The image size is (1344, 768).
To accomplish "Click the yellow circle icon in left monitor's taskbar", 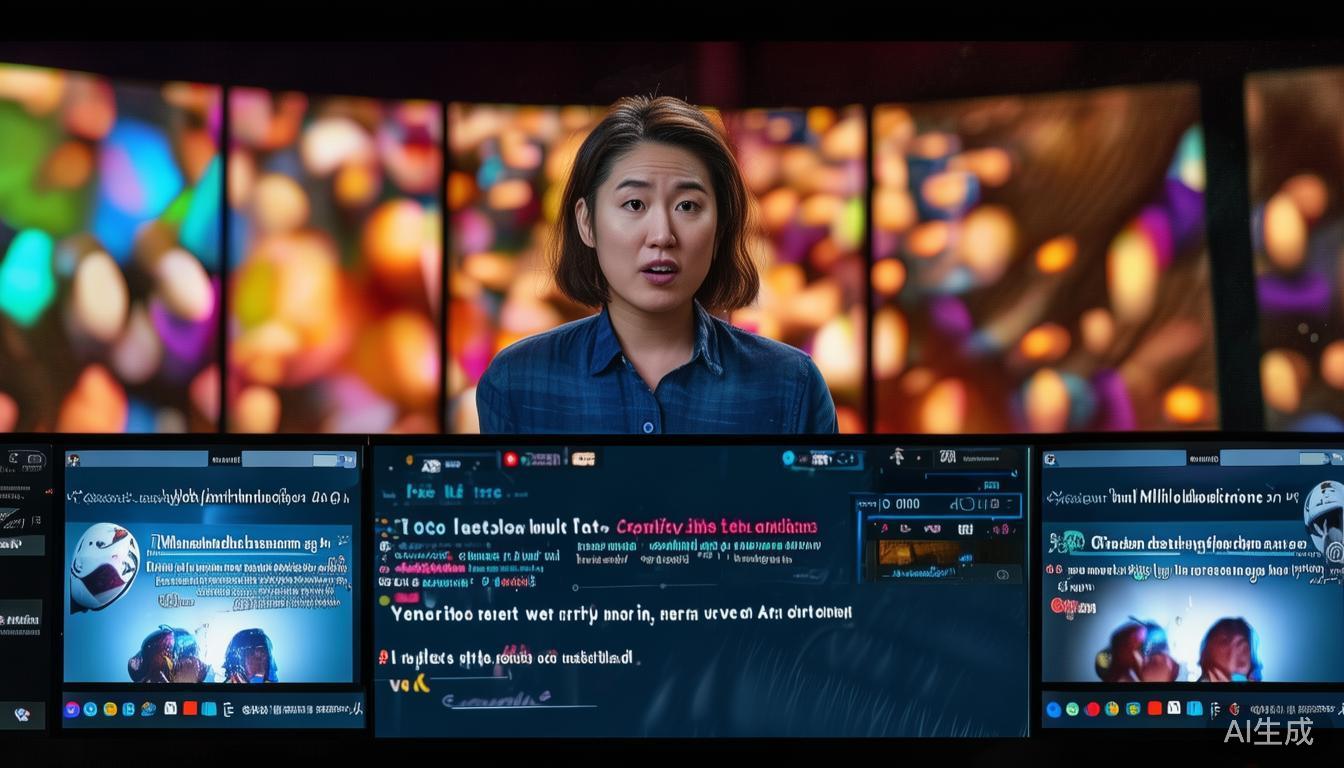I will point(110,709).
